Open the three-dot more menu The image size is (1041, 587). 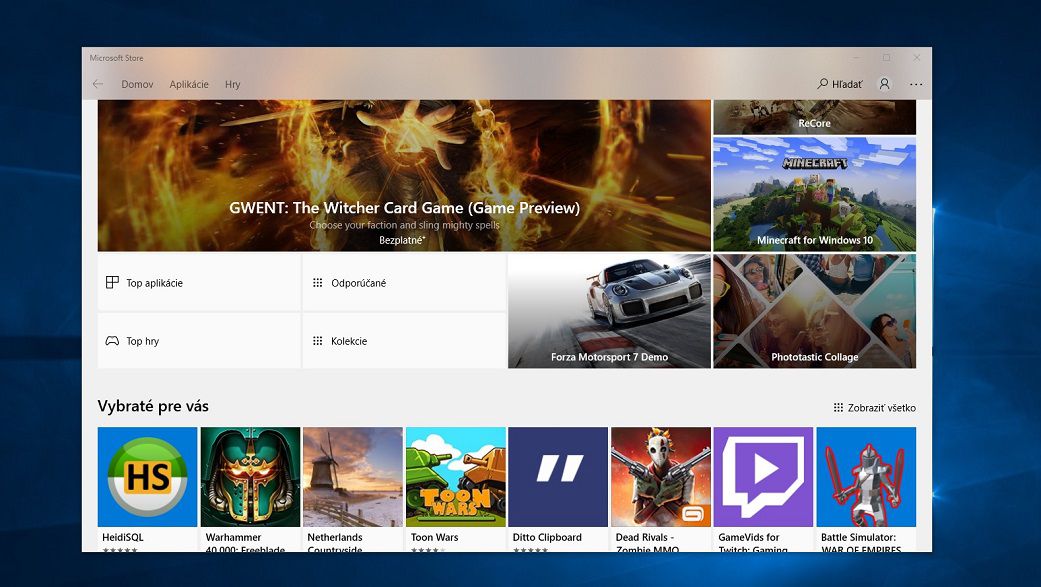916,84
